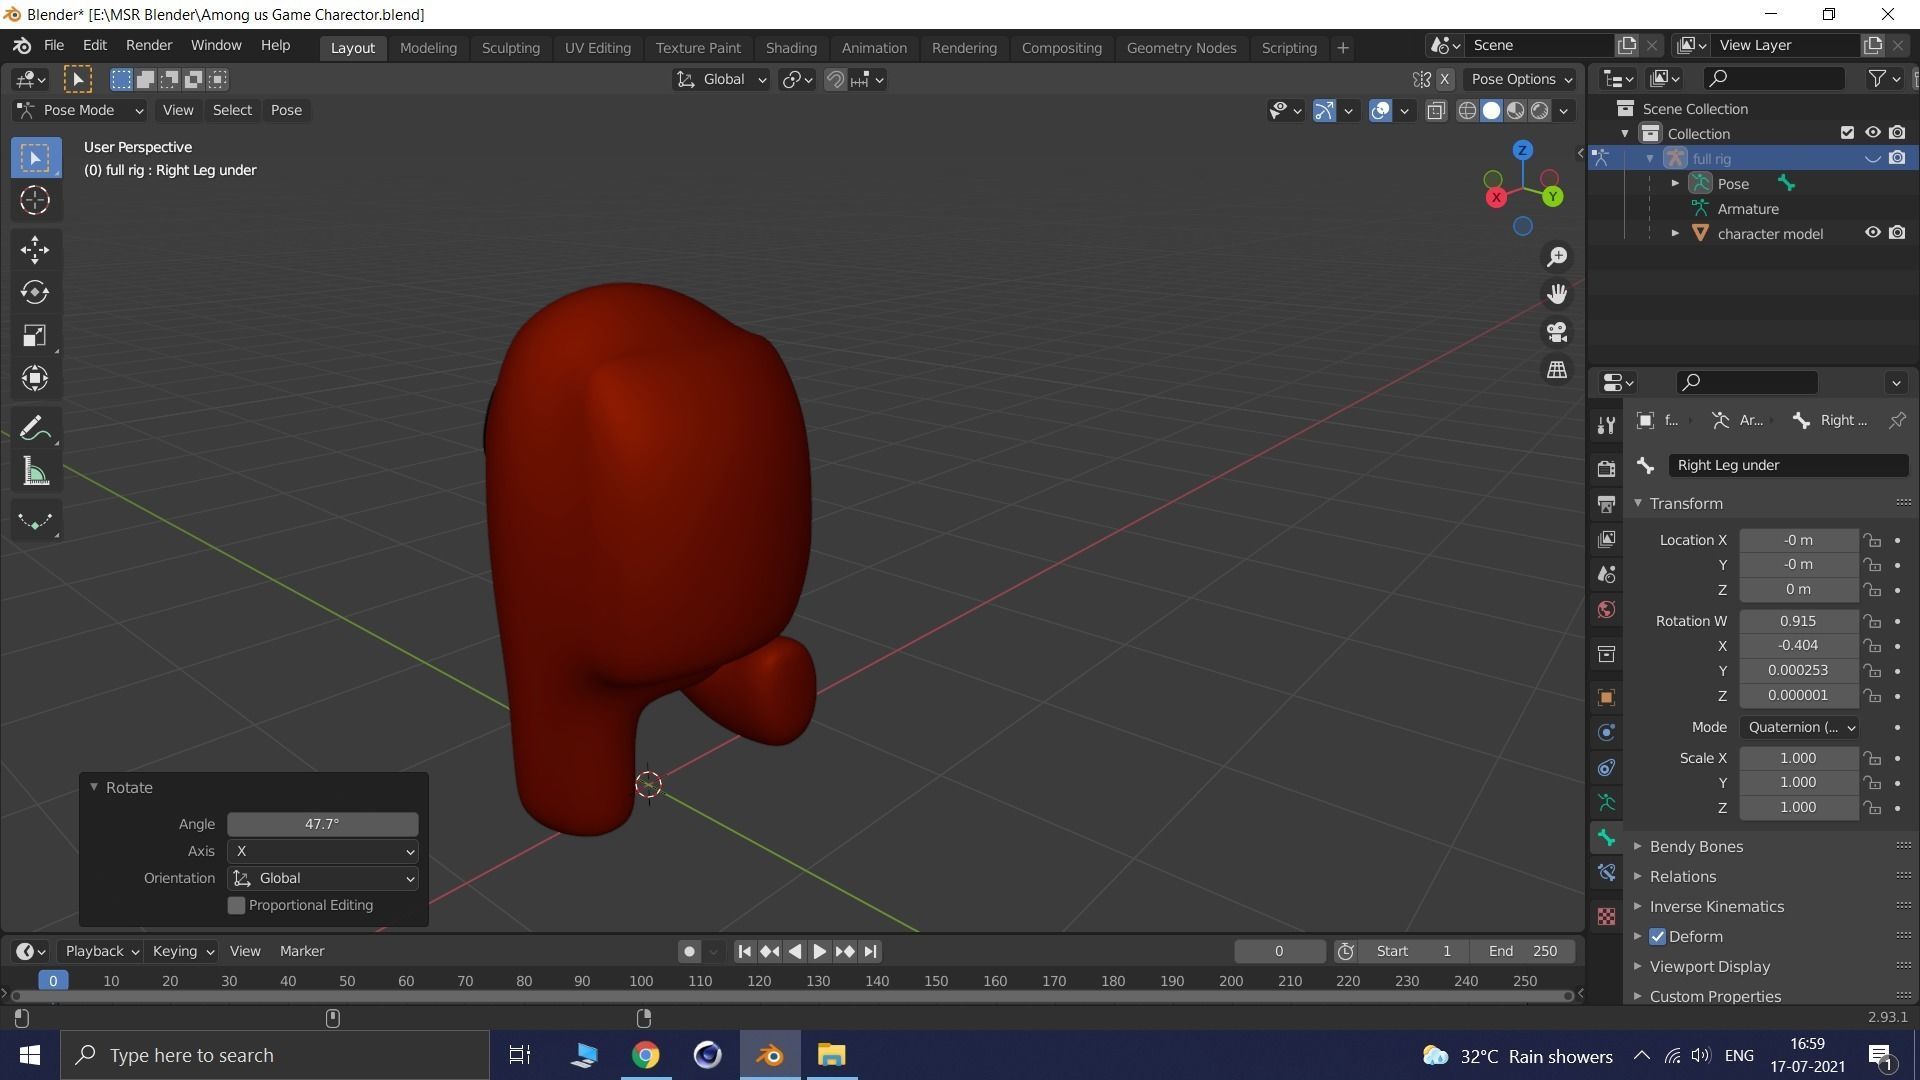
Task: Open the Output properties tab
Action: 1606,503
